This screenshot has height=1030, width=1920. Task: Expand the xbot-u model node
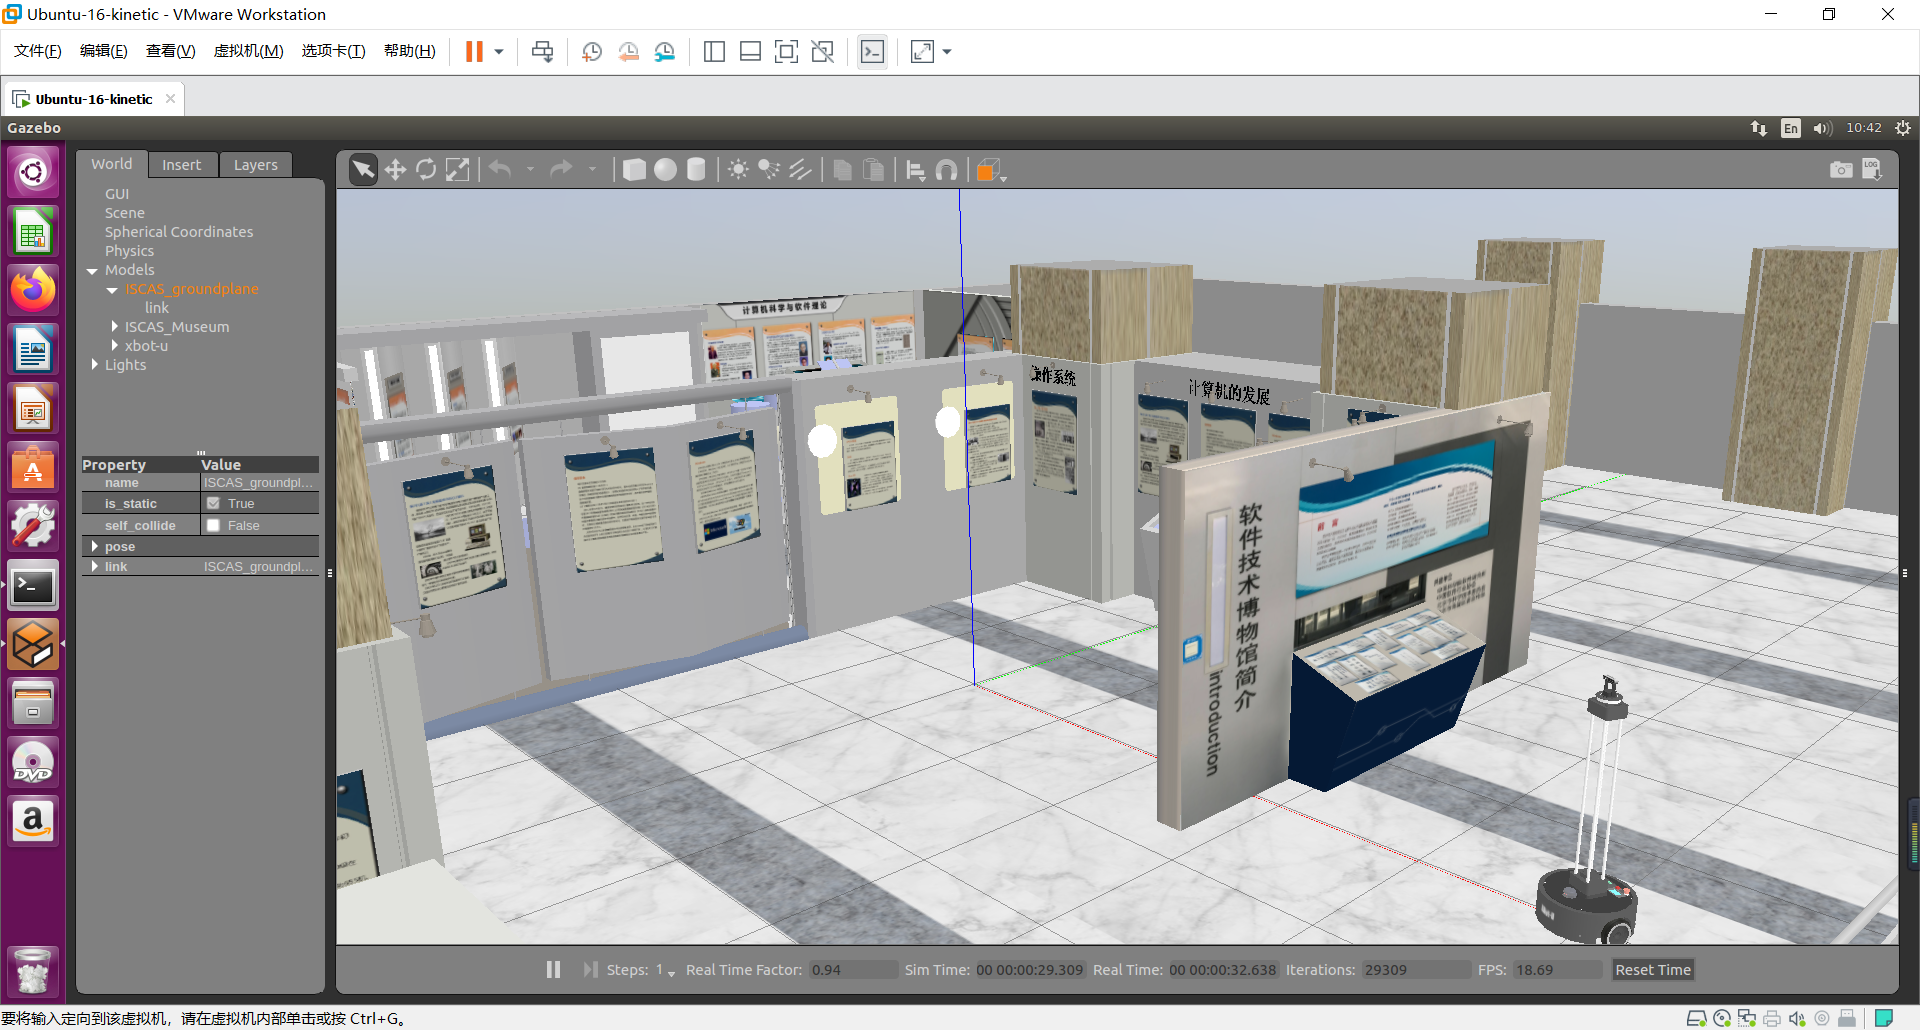pos(114,346)
